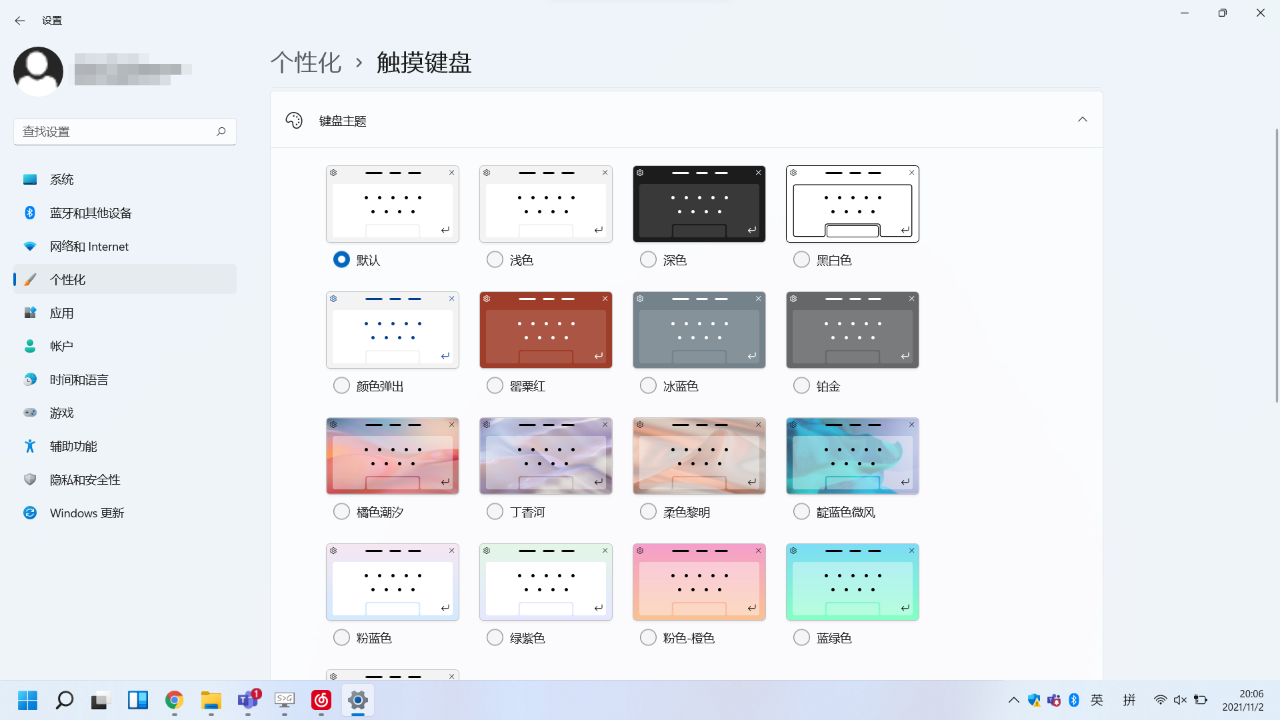The image size is (1280, 720).
Task: Click the 橘色潮汐 theme preview image
Action: point(392,455)
